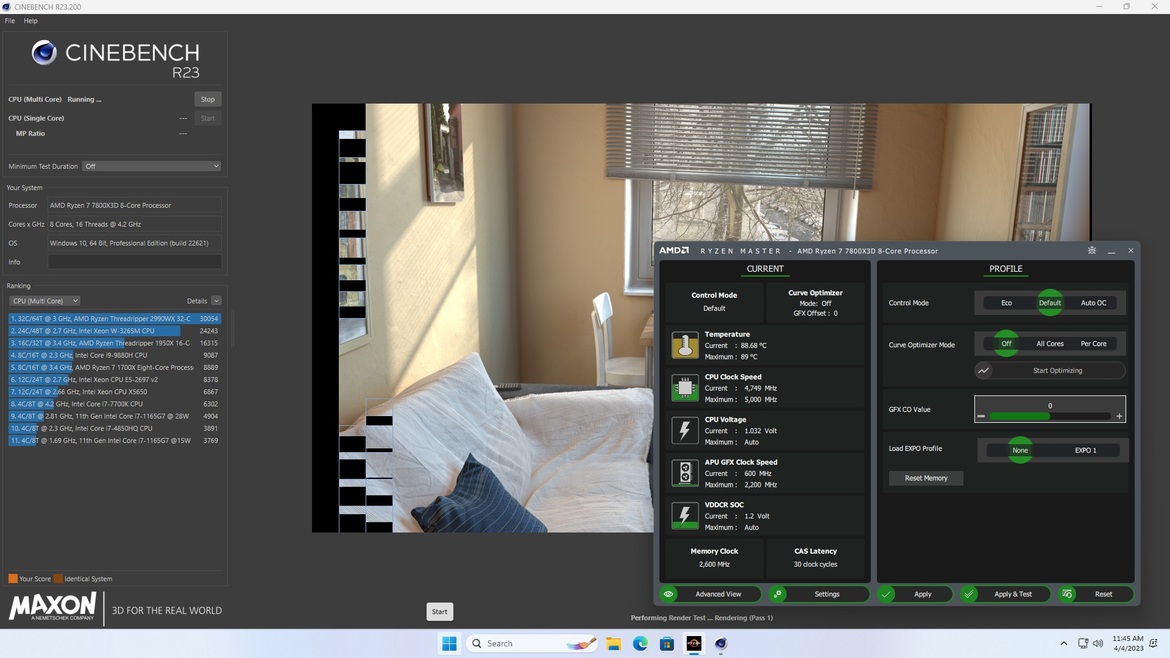Click the taskbar notification icon
This screenshot has width=1170, height=658.
[x=1154, y=643]
